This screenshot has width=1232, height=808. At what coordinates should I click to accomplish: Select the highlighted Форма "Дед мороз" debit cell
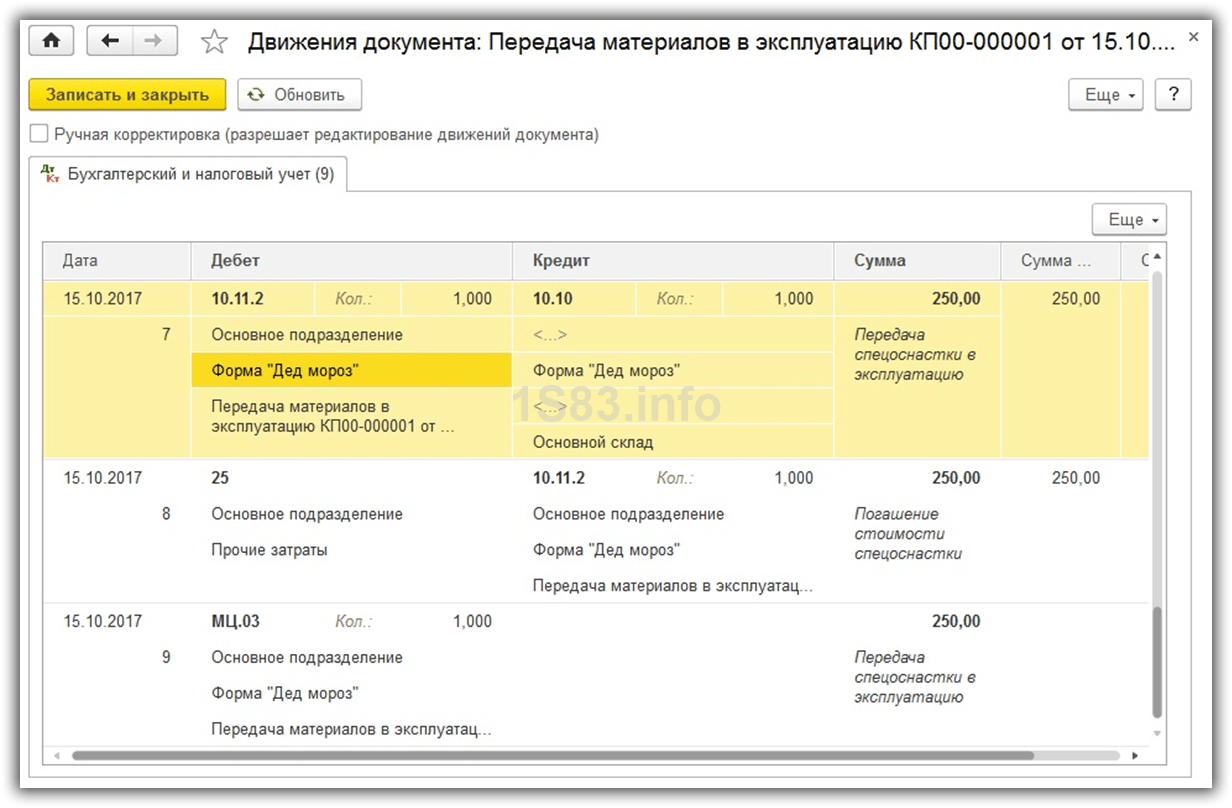point(351,371)
